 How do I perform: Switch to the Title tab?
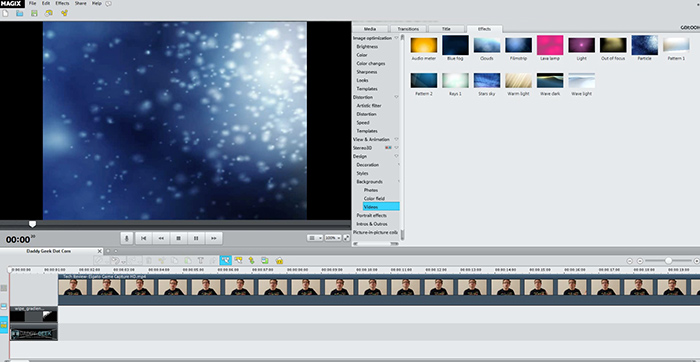pos(446,29)
